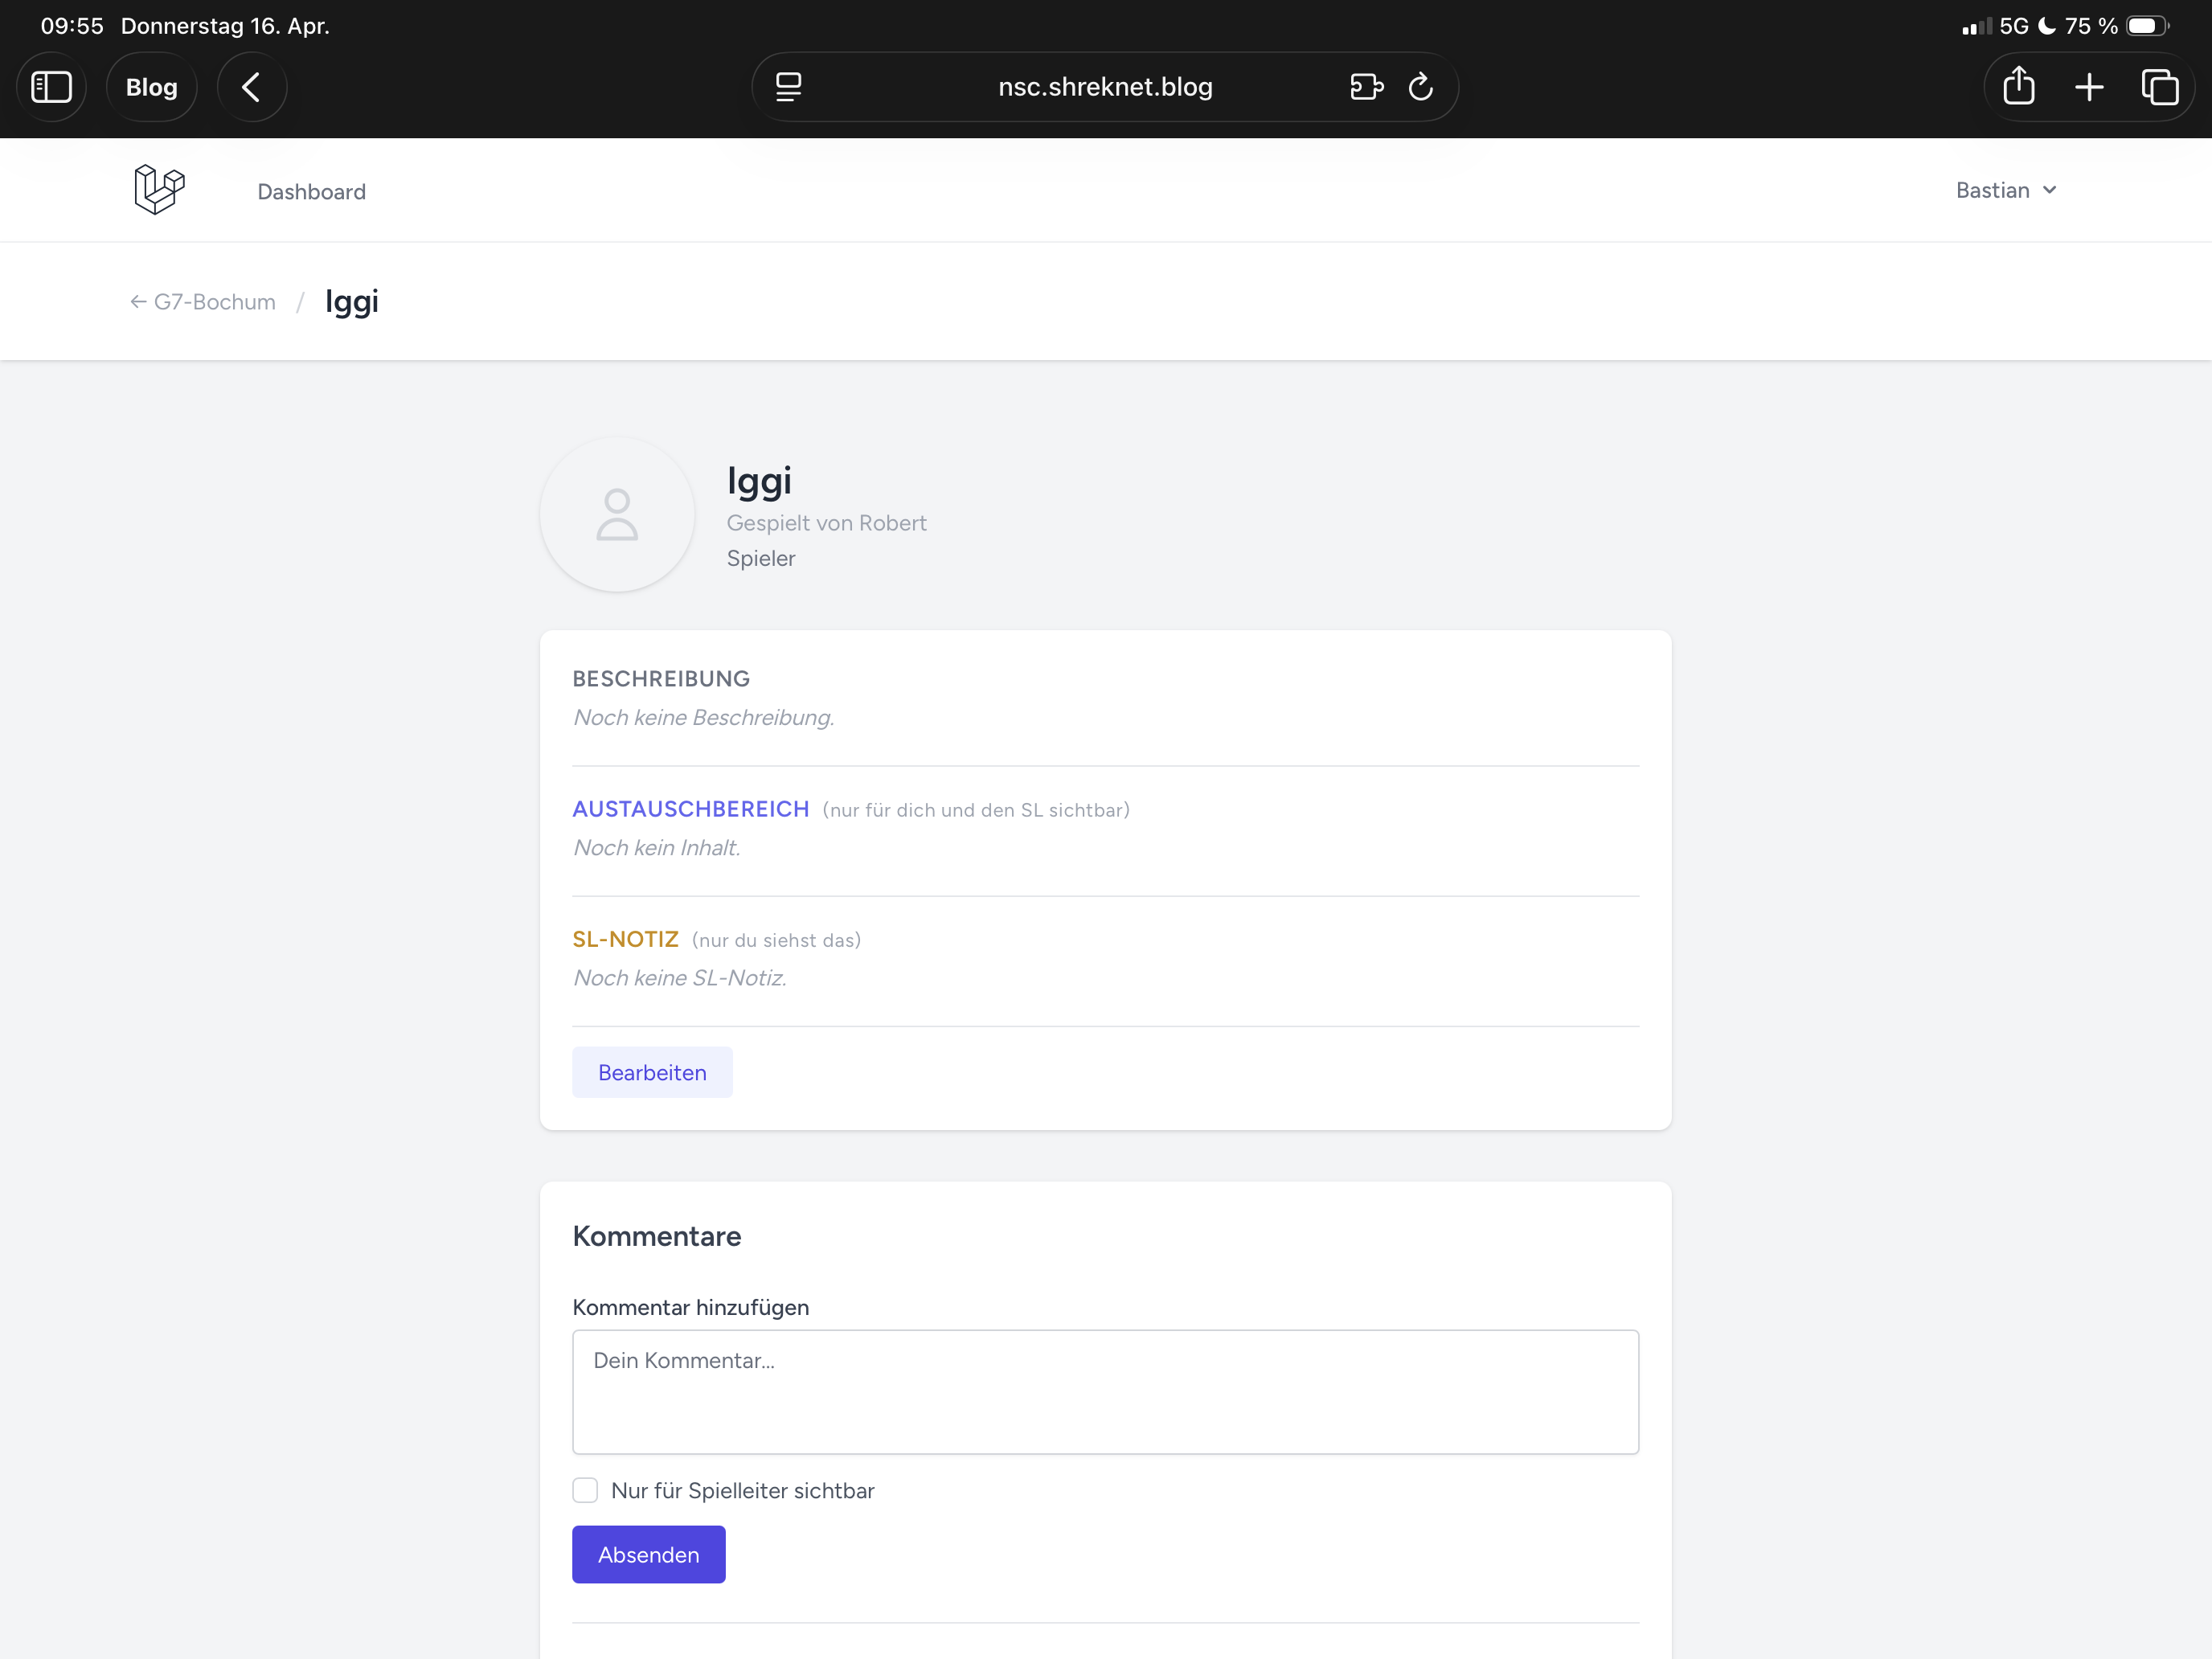Return to G7-Bochum via breadcrumb

[x=203, y=302]
